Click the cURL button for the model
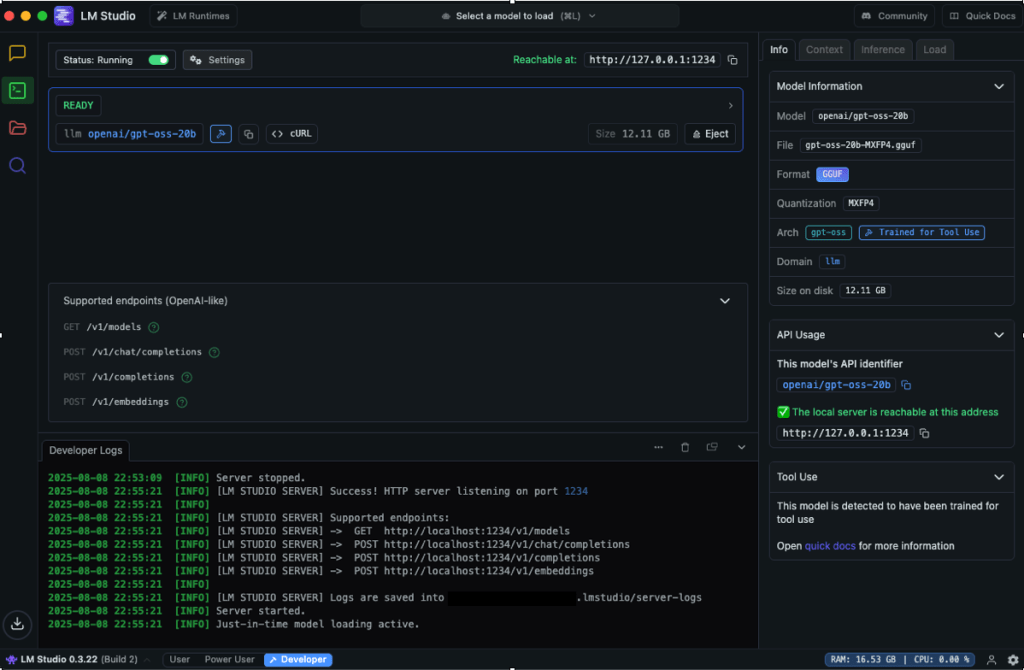This screenshot has width=1024, height=670. pos(292,134)
